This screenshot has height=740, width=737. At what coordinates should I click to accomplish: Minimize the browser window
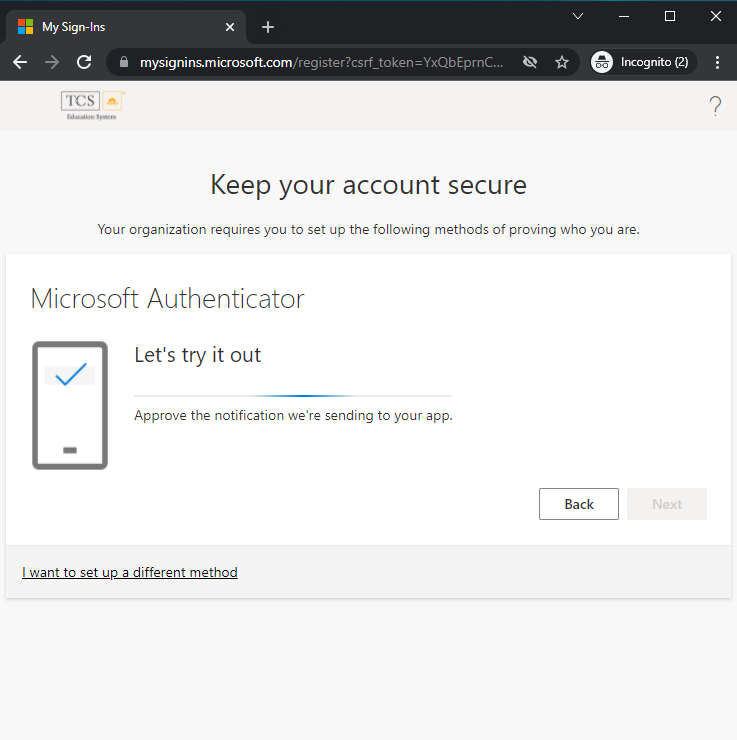coord(624,17)
